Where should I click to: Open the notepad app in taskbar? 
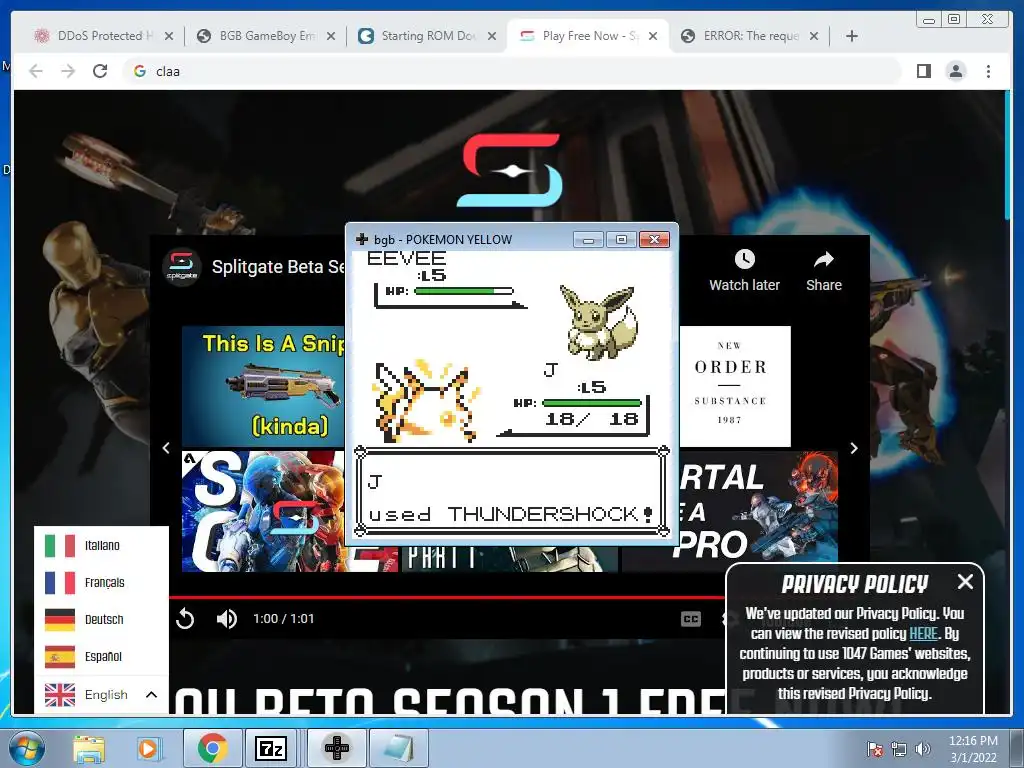click(398, 748)
